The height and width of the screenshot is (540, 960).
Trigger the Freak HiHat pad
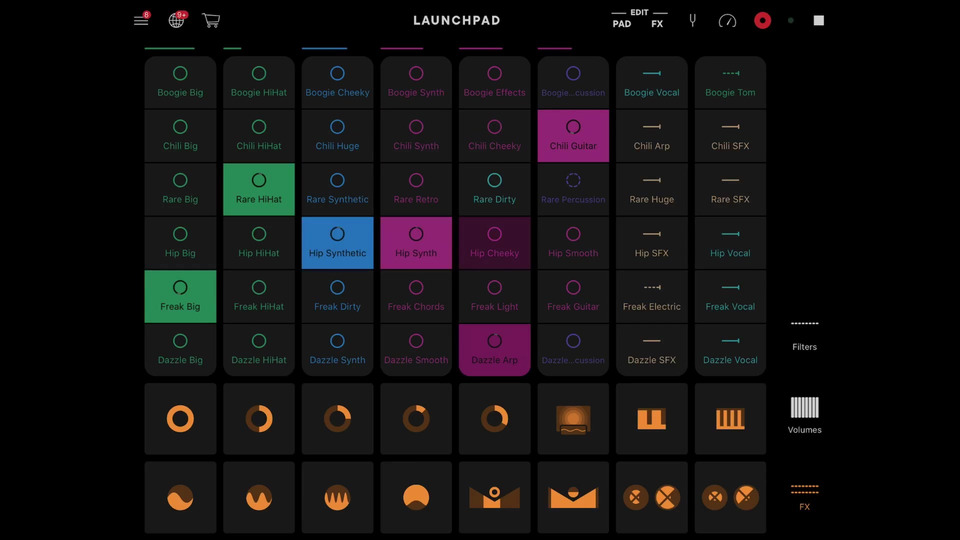click(258, 296)
